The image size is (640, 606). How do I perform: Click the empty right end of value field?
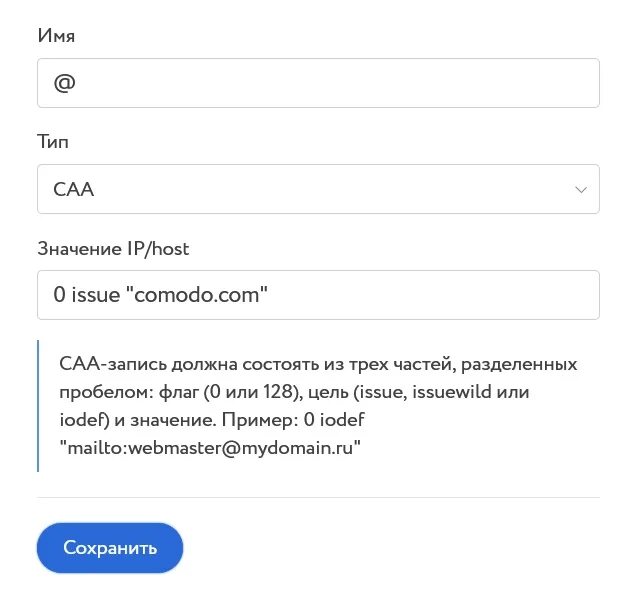[480, 295]
